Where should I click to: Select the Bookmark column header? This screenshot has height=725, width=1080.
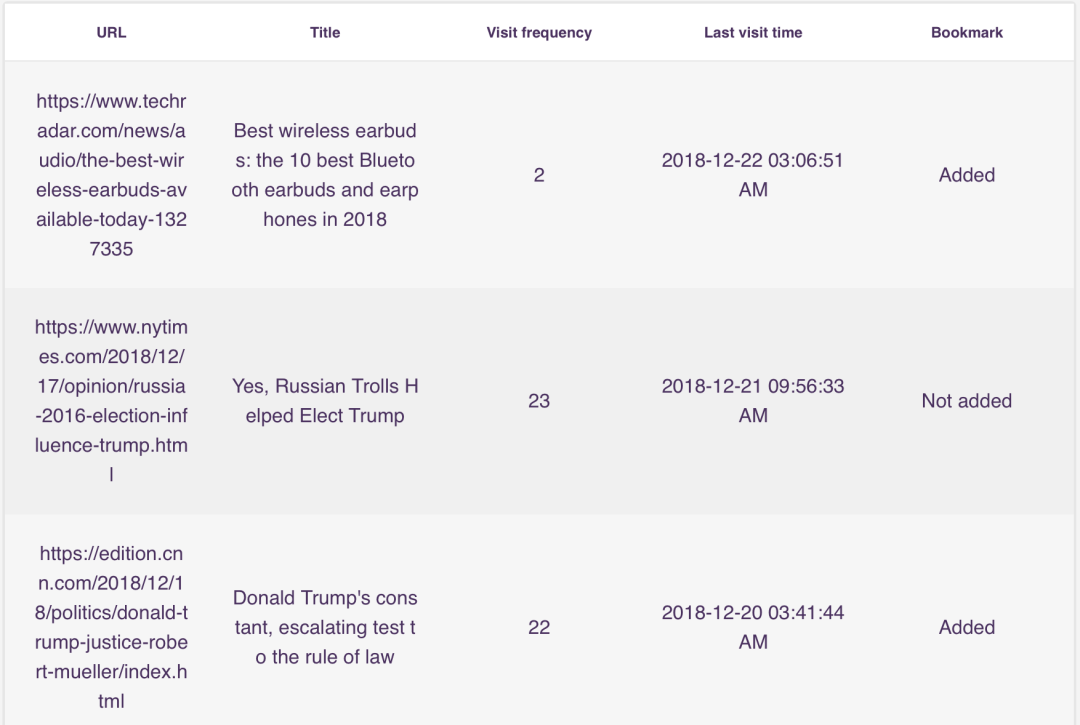click(x=966, y=32)
